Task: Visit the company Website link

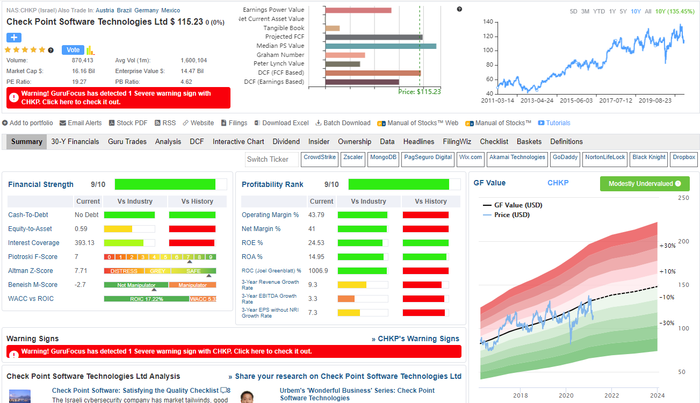Action: (198, 123)
